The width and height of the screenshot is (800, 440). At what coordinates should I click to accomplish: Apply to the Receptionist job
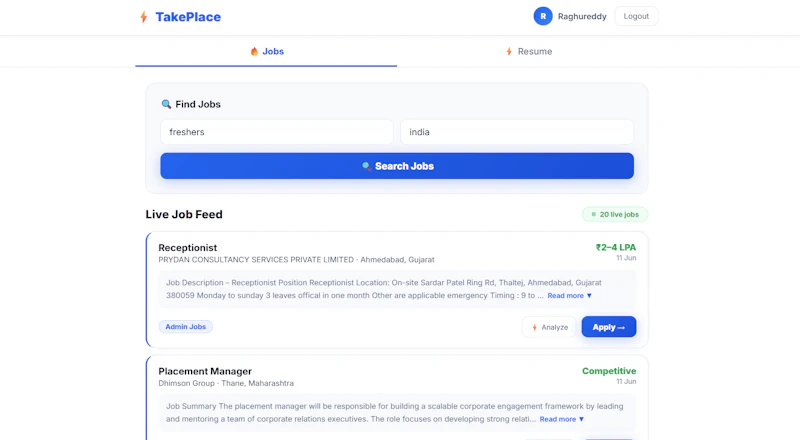609,327
